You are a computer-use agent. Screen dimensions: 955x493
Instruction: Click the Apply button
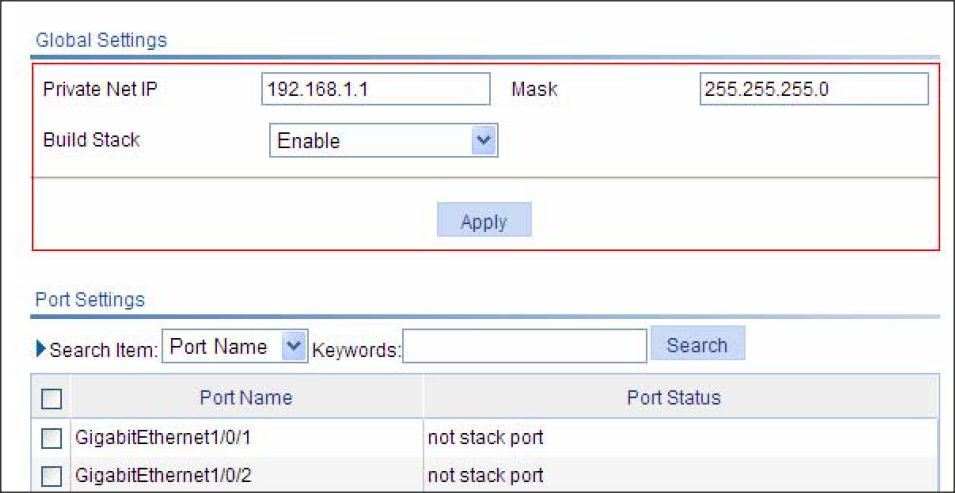484,221
